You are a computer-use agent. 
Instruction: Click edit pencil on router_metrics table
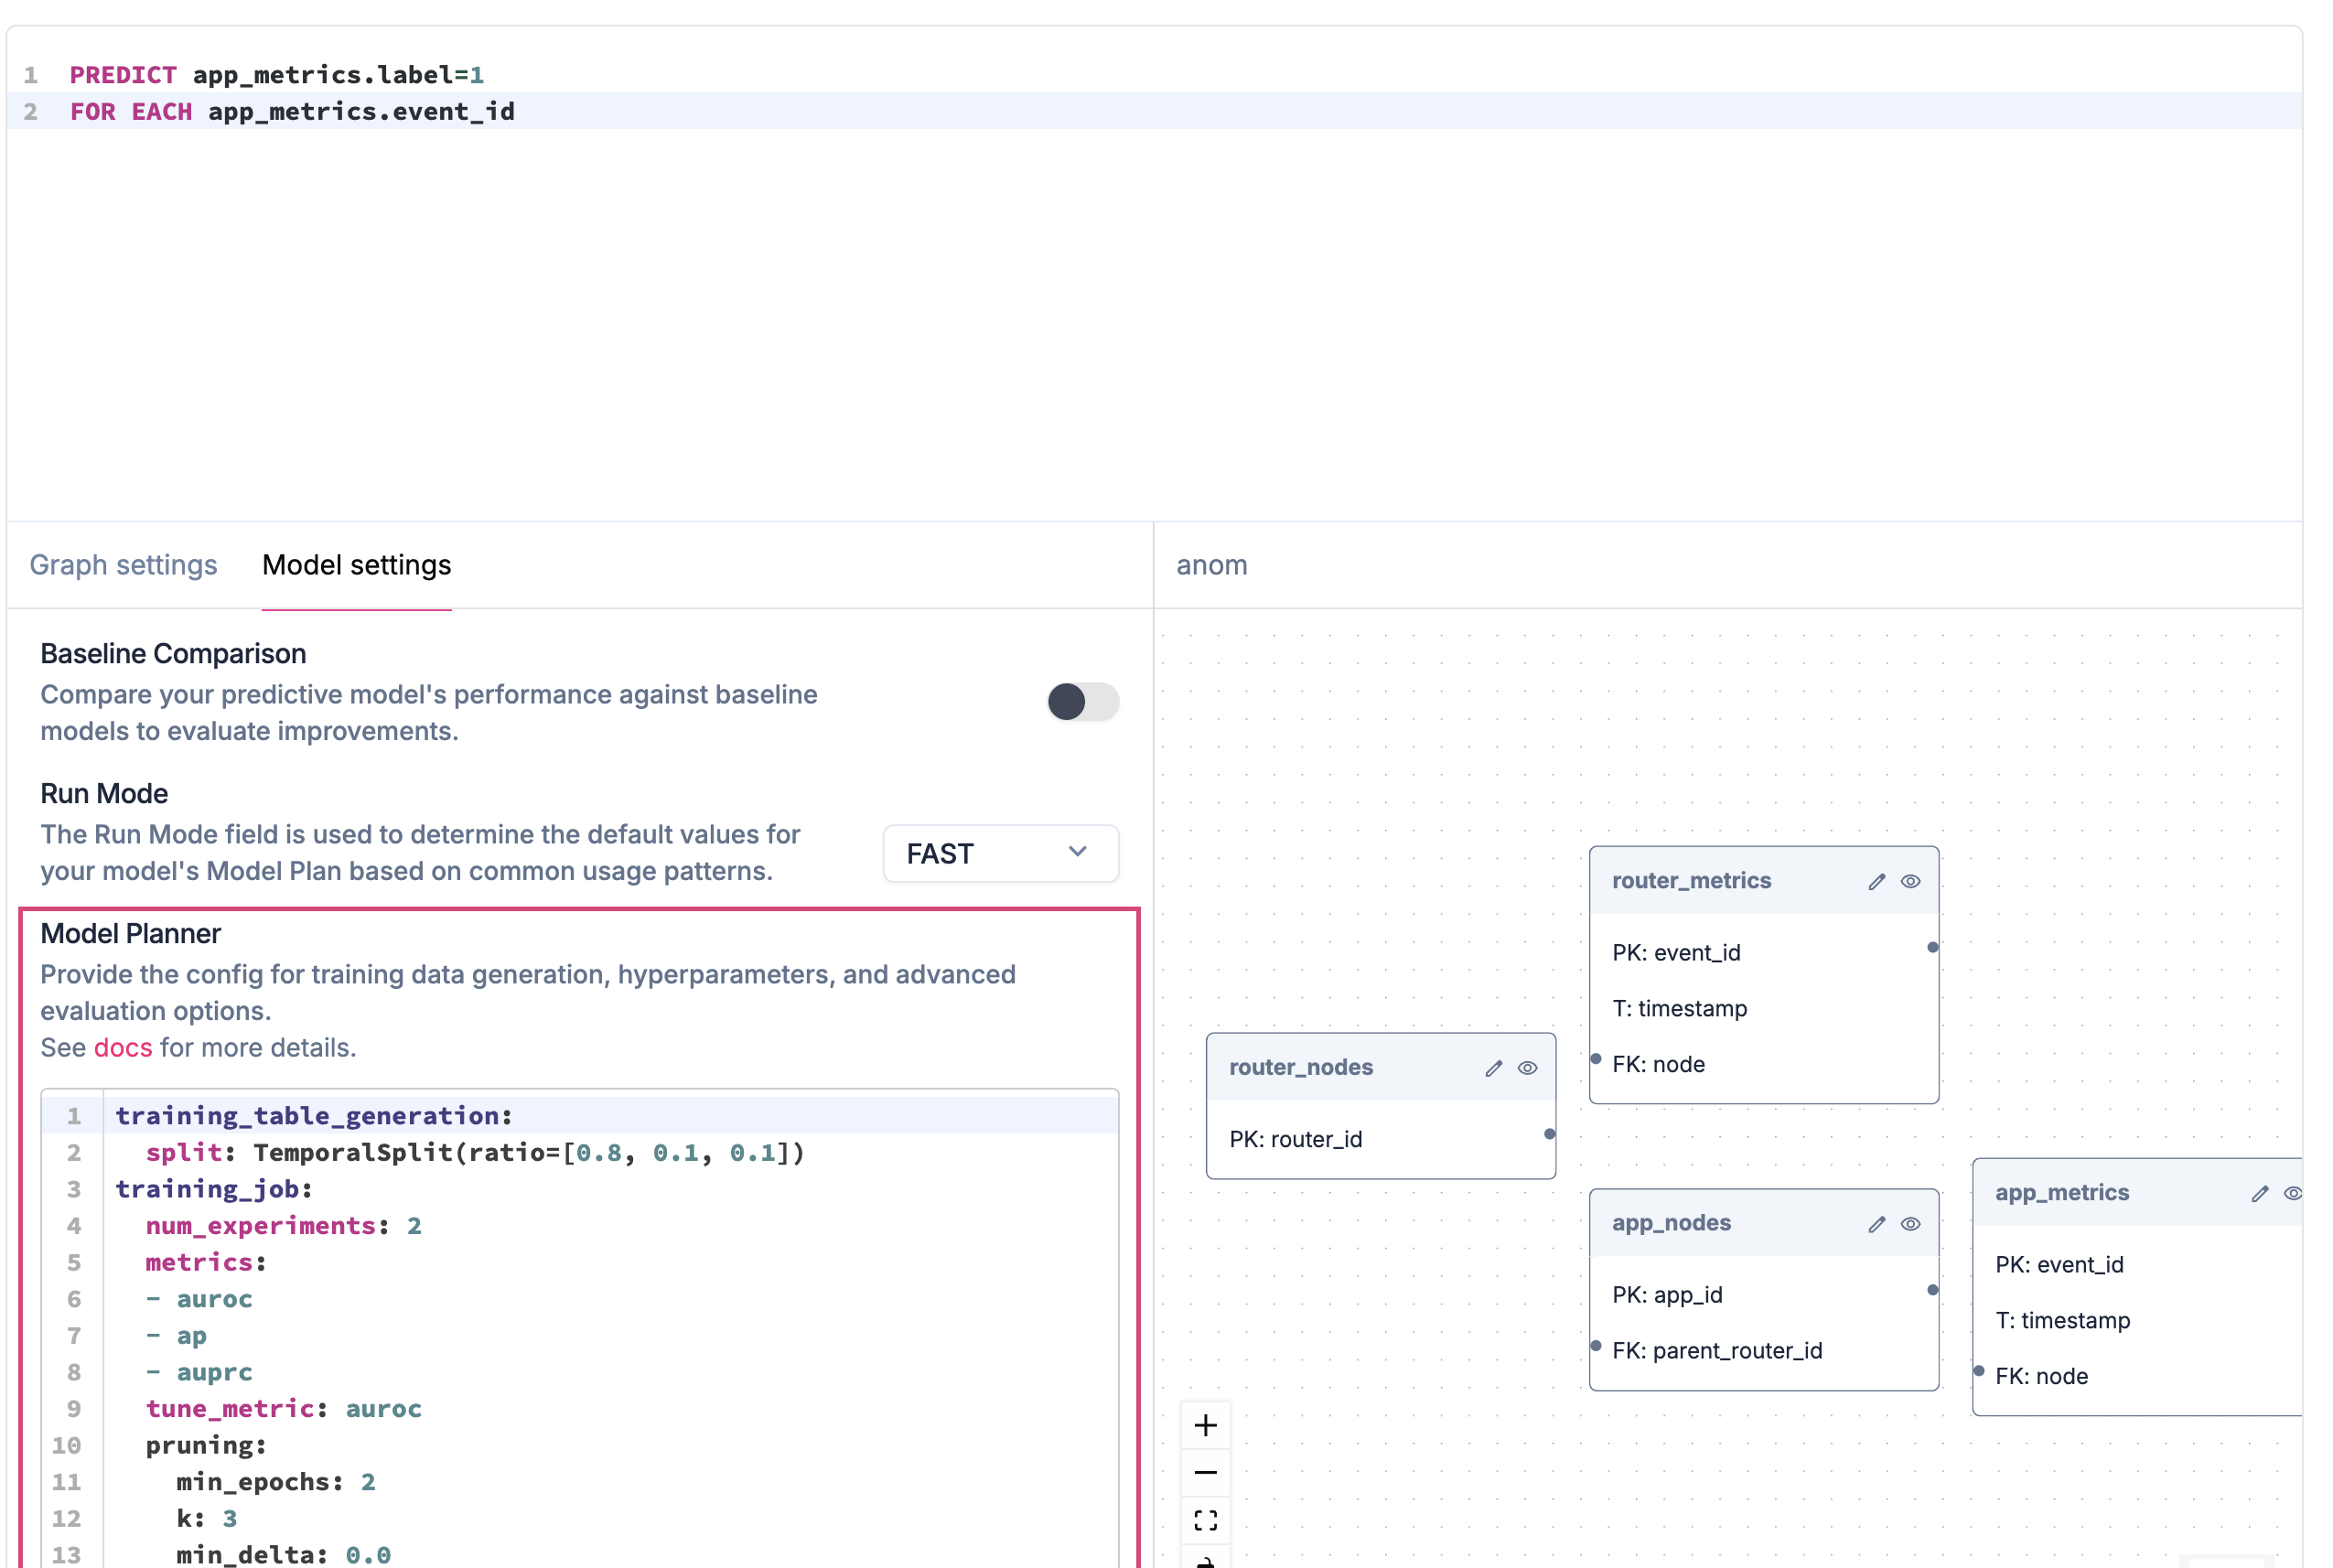coord(1876,881)
